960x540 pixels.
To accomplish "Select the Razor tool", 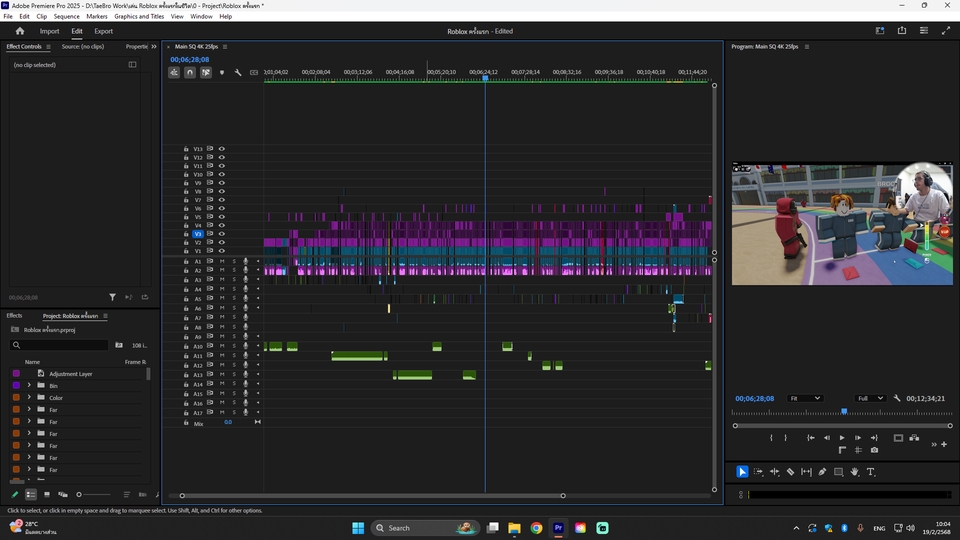I will 790,472.
